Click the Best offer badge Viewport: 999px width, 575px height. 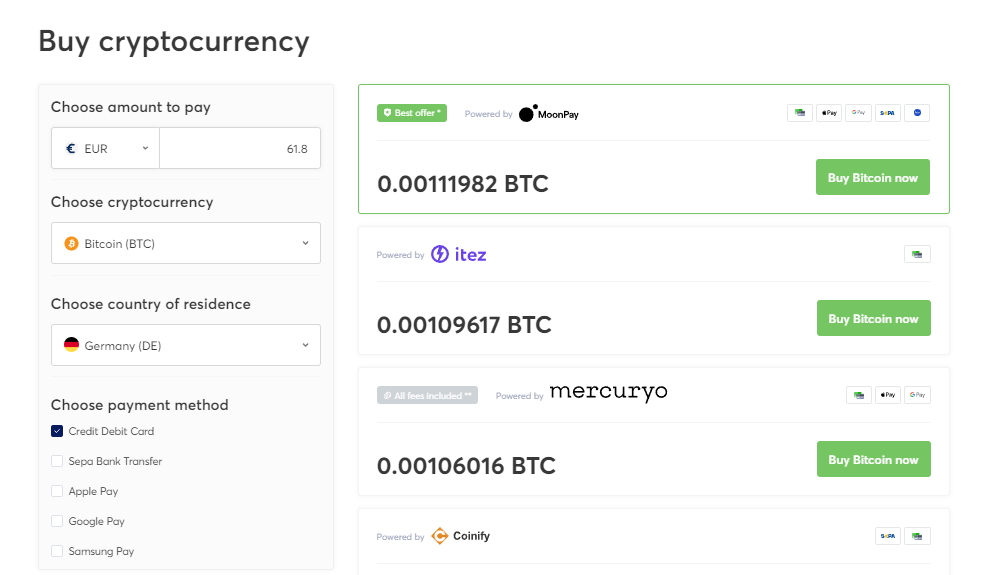(412, 113)
